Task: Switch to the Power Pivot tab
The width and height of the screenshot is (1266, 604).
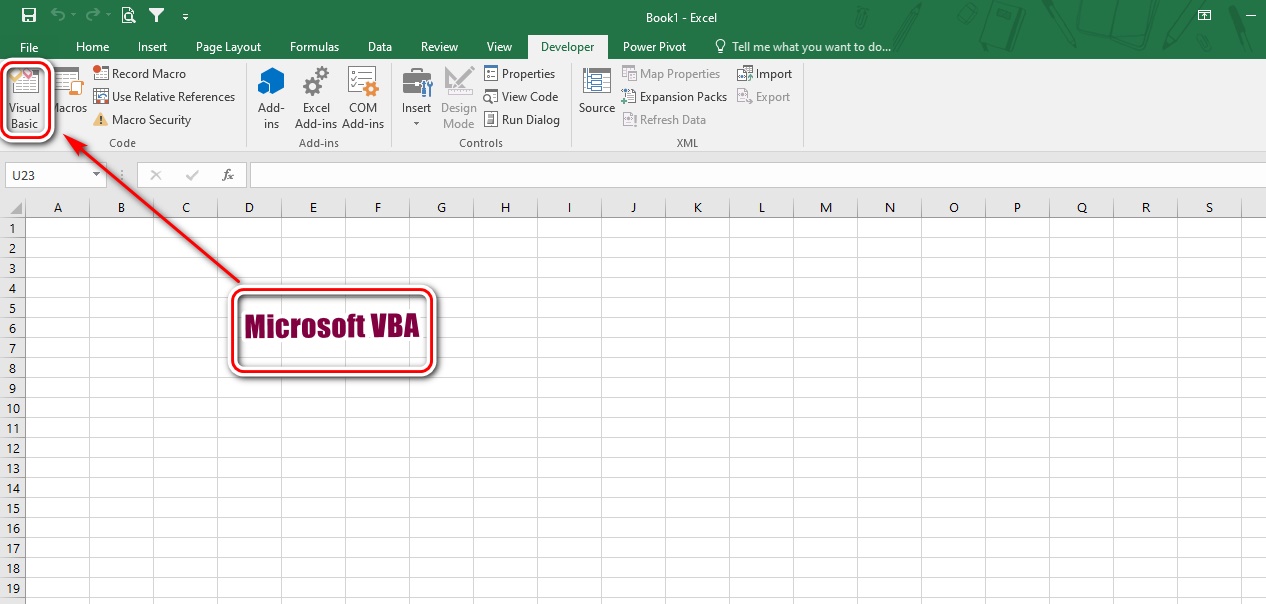Action: click(654, 47)
